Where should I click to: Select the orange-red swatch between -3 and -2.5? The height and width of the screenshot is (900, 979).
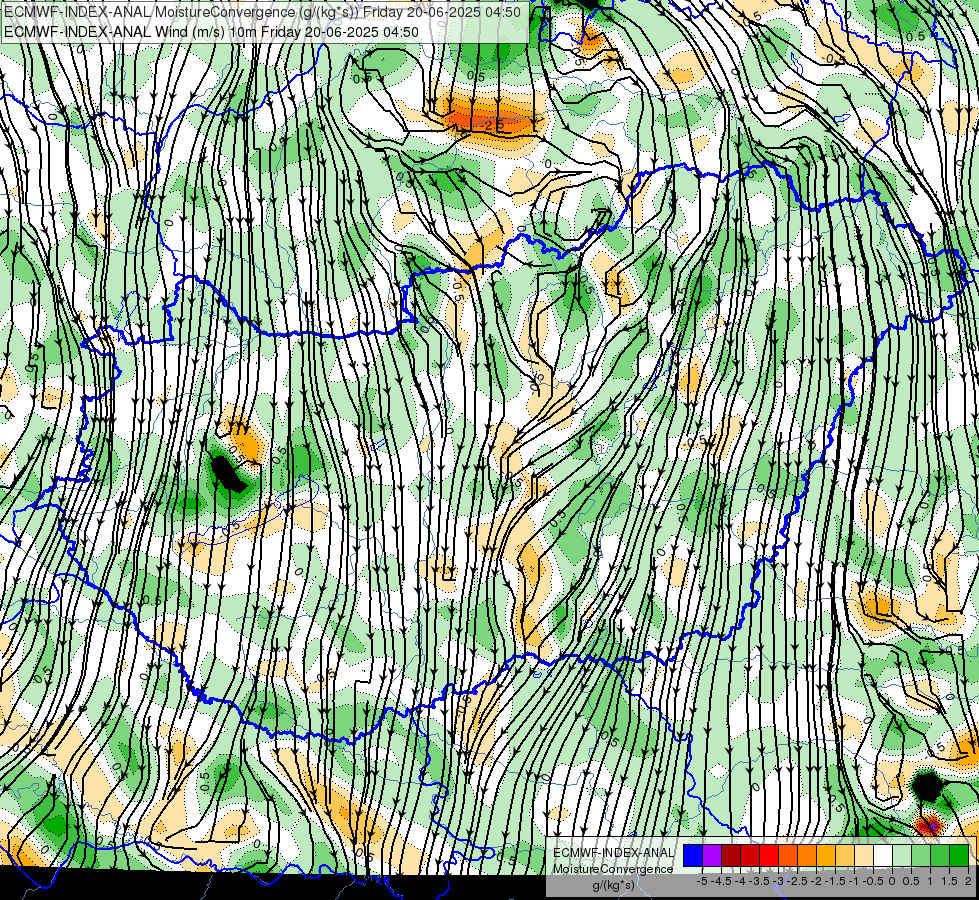click(x=788, y=856)
